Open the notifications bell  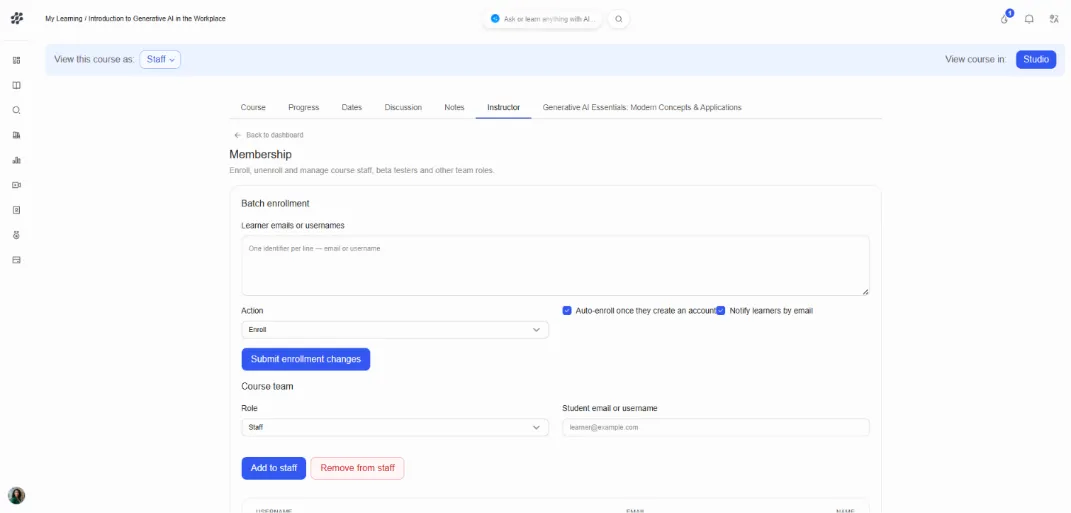(1029, 19)
